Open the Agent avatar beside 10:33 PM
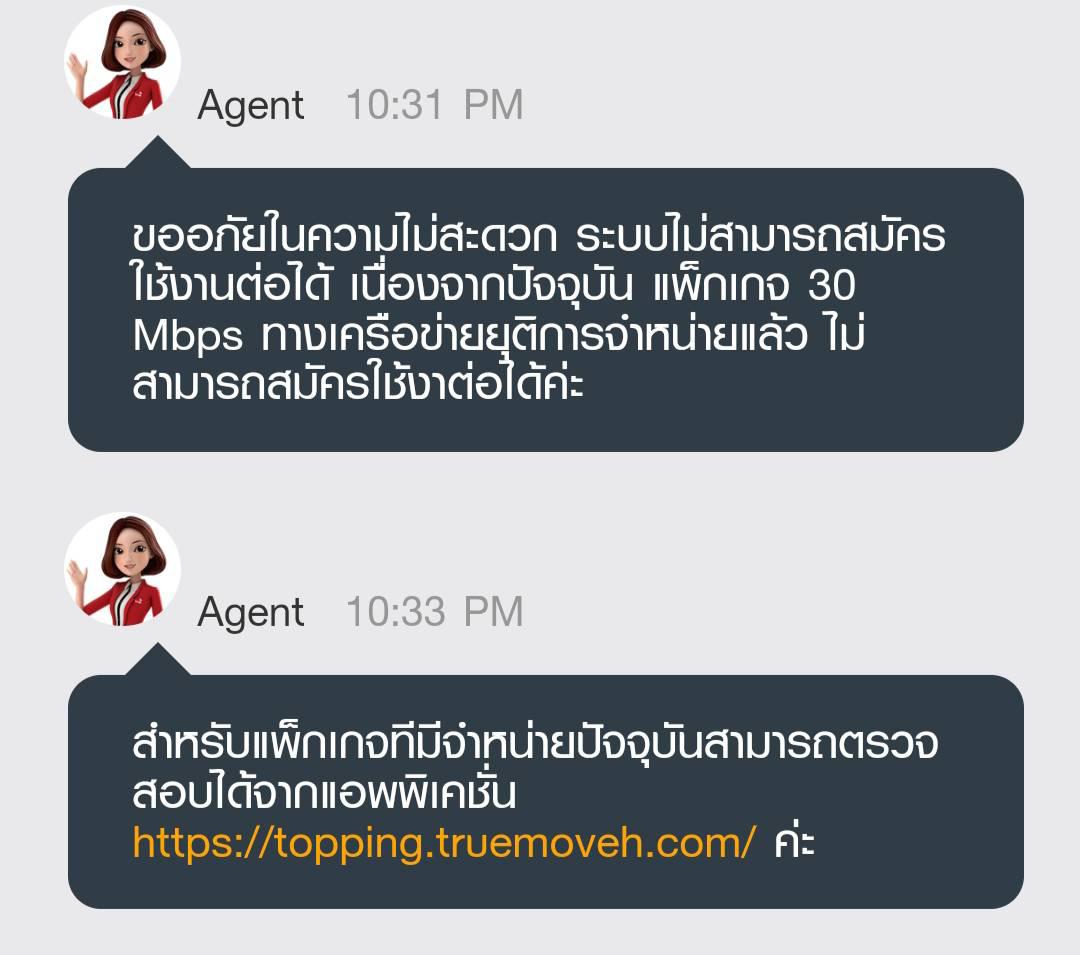The height and width of the screenshot is (955, 1080). pyautogui.click(x=123, y=570)
